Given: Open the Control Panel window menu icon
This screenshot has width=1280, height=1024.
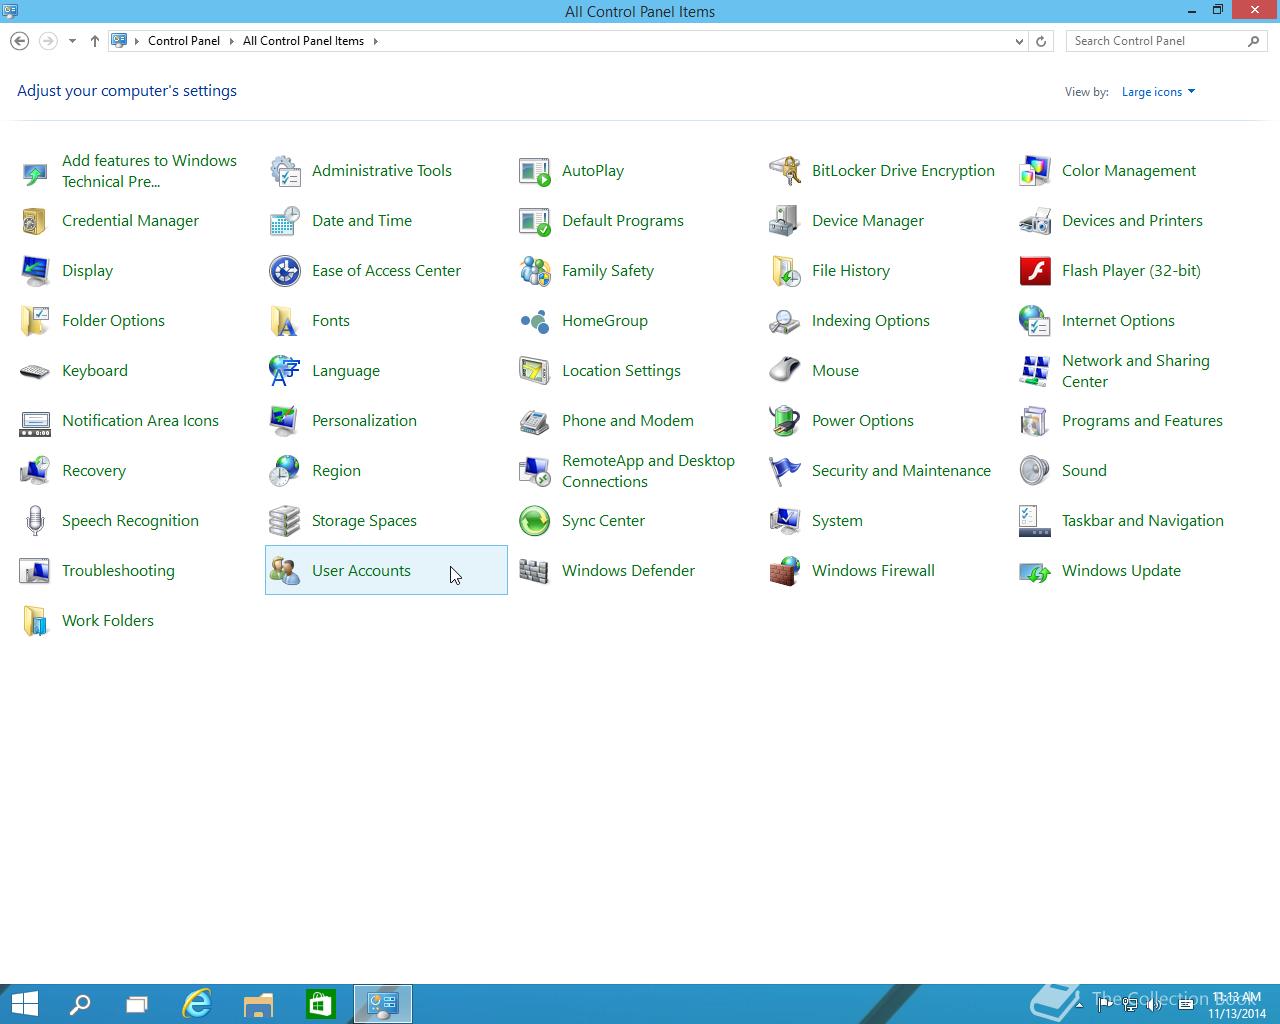Looking at the screenshot, I should (10, 11).
